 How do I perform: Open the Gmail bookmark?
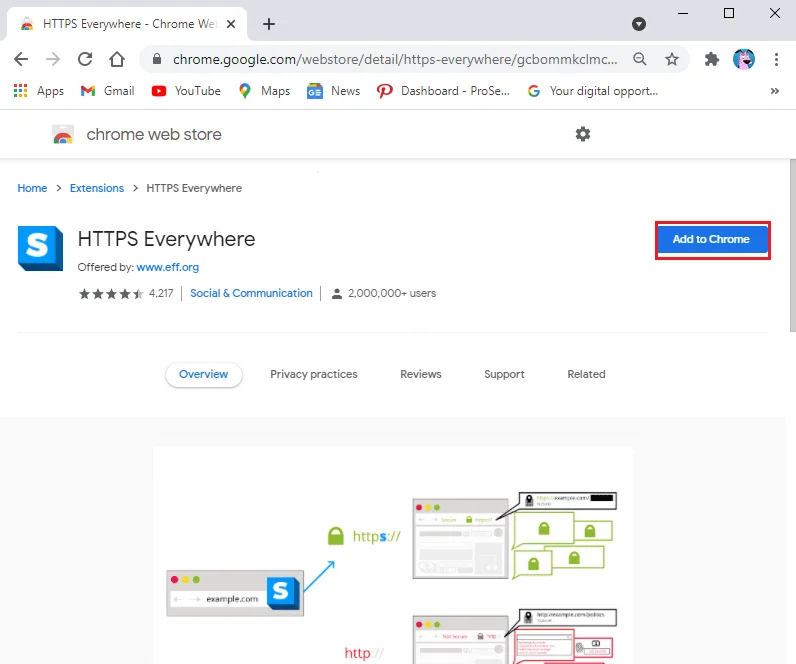click(108, 91)
